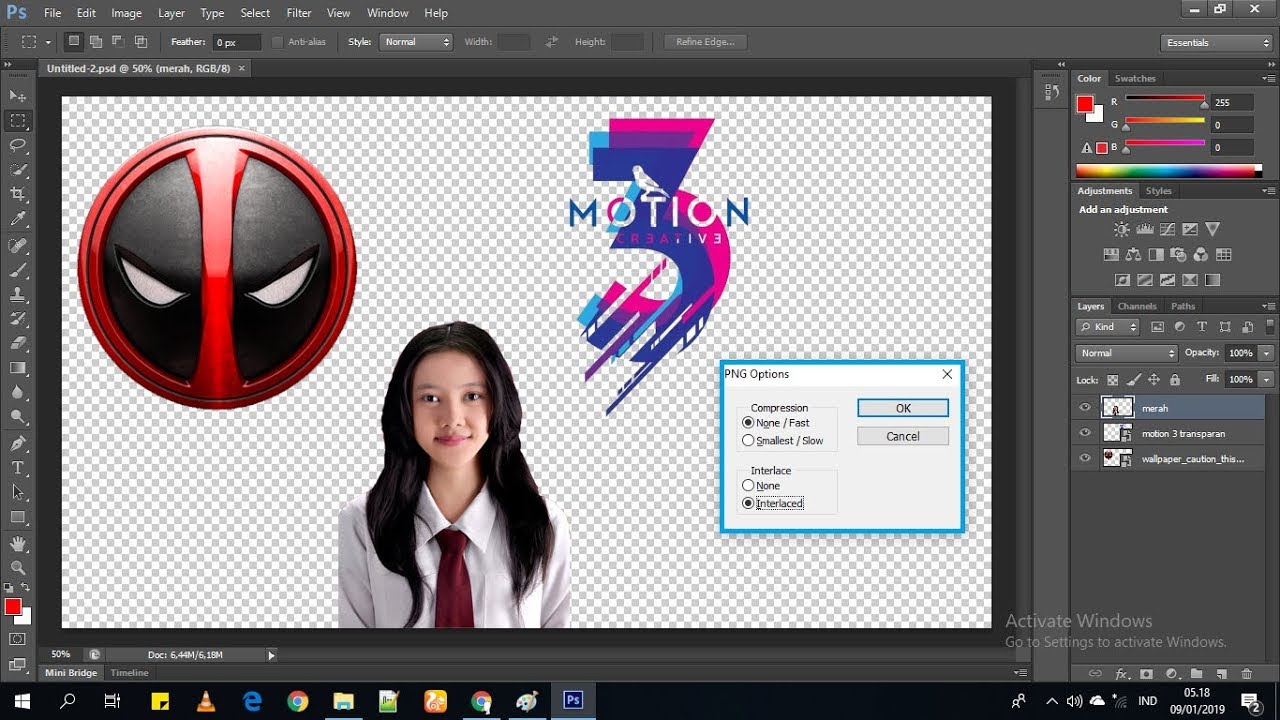Choose None under Interlace

tap(748, 486)
